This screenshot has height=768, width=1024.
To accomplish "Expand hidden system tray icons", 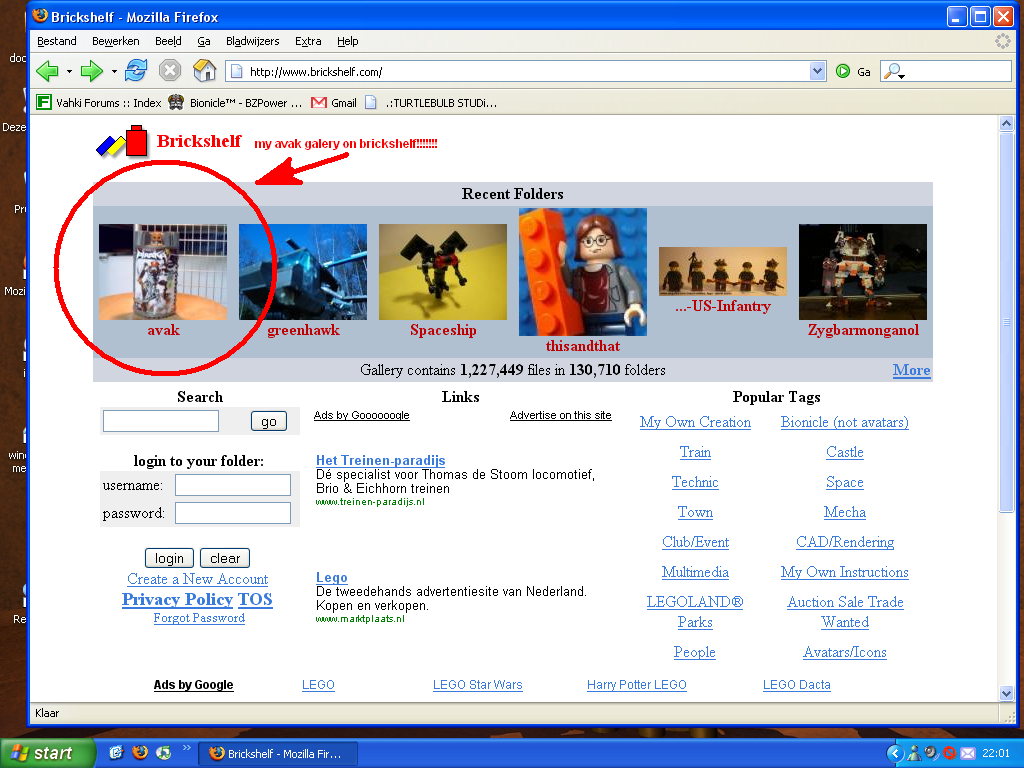I will coord(894,753).
